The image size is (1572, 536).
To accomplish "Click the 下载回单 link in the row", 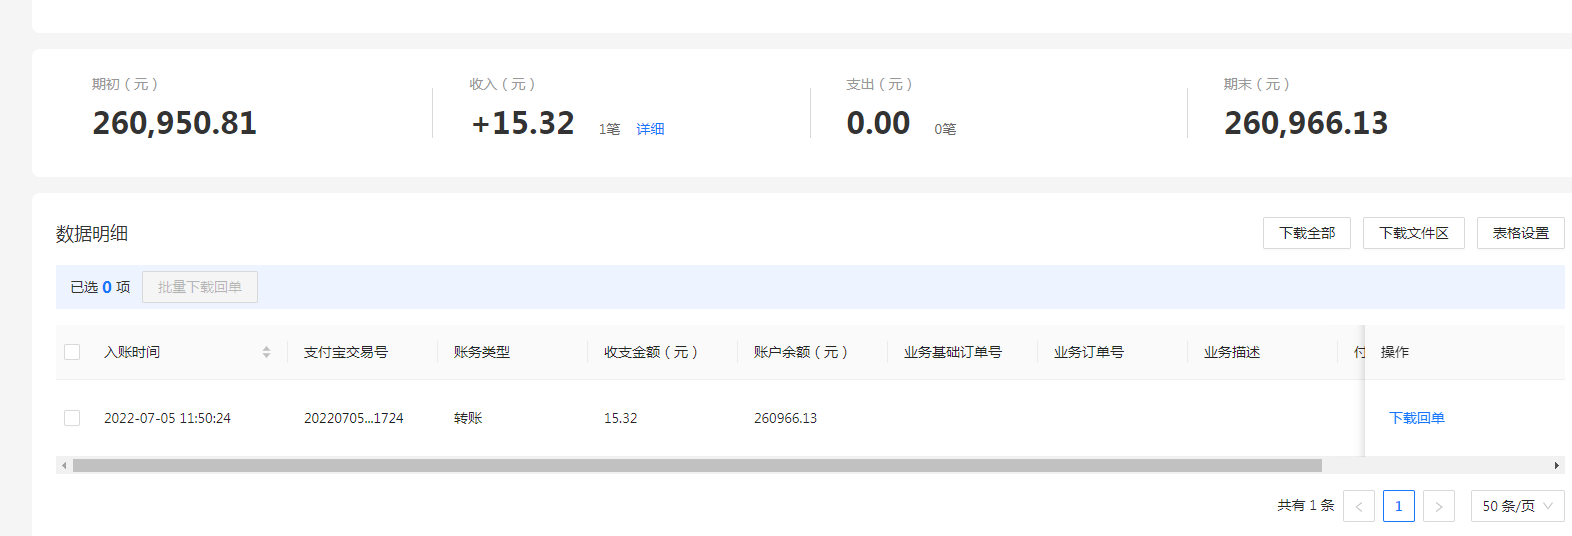I will pyautogui.click(x=1417, y=418).
